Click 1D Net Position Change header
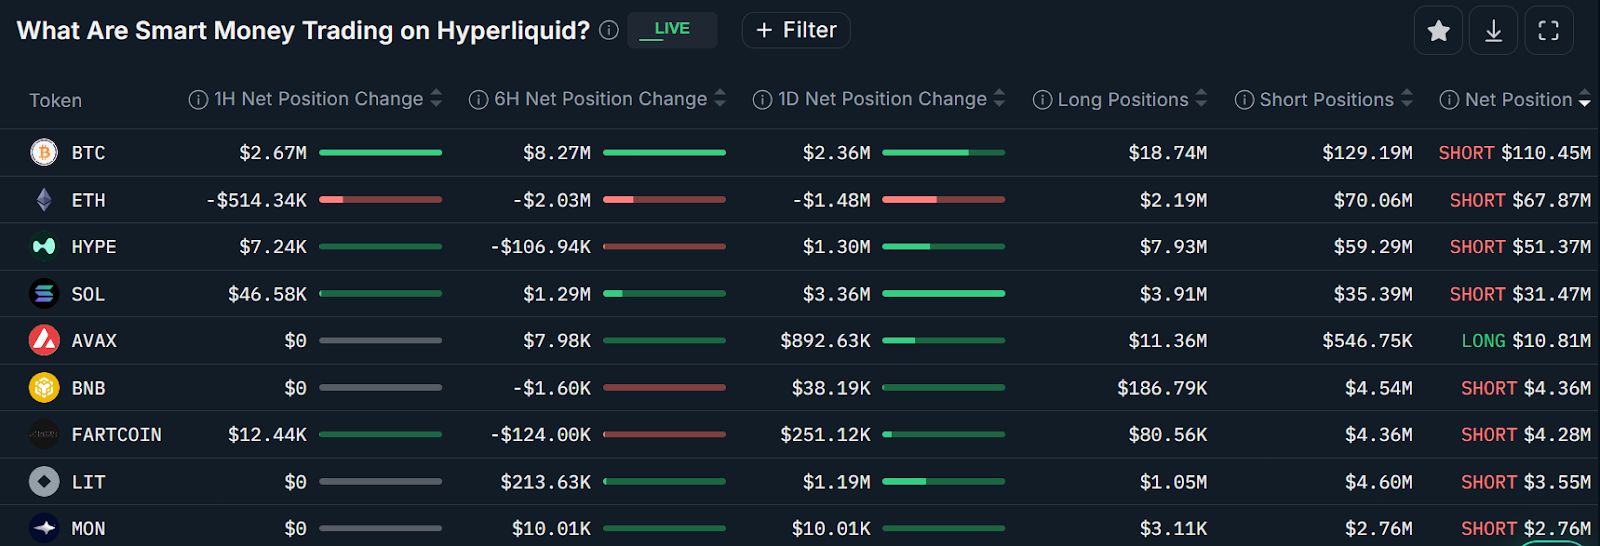This screenshot has height=546, width=1600. 882,99
